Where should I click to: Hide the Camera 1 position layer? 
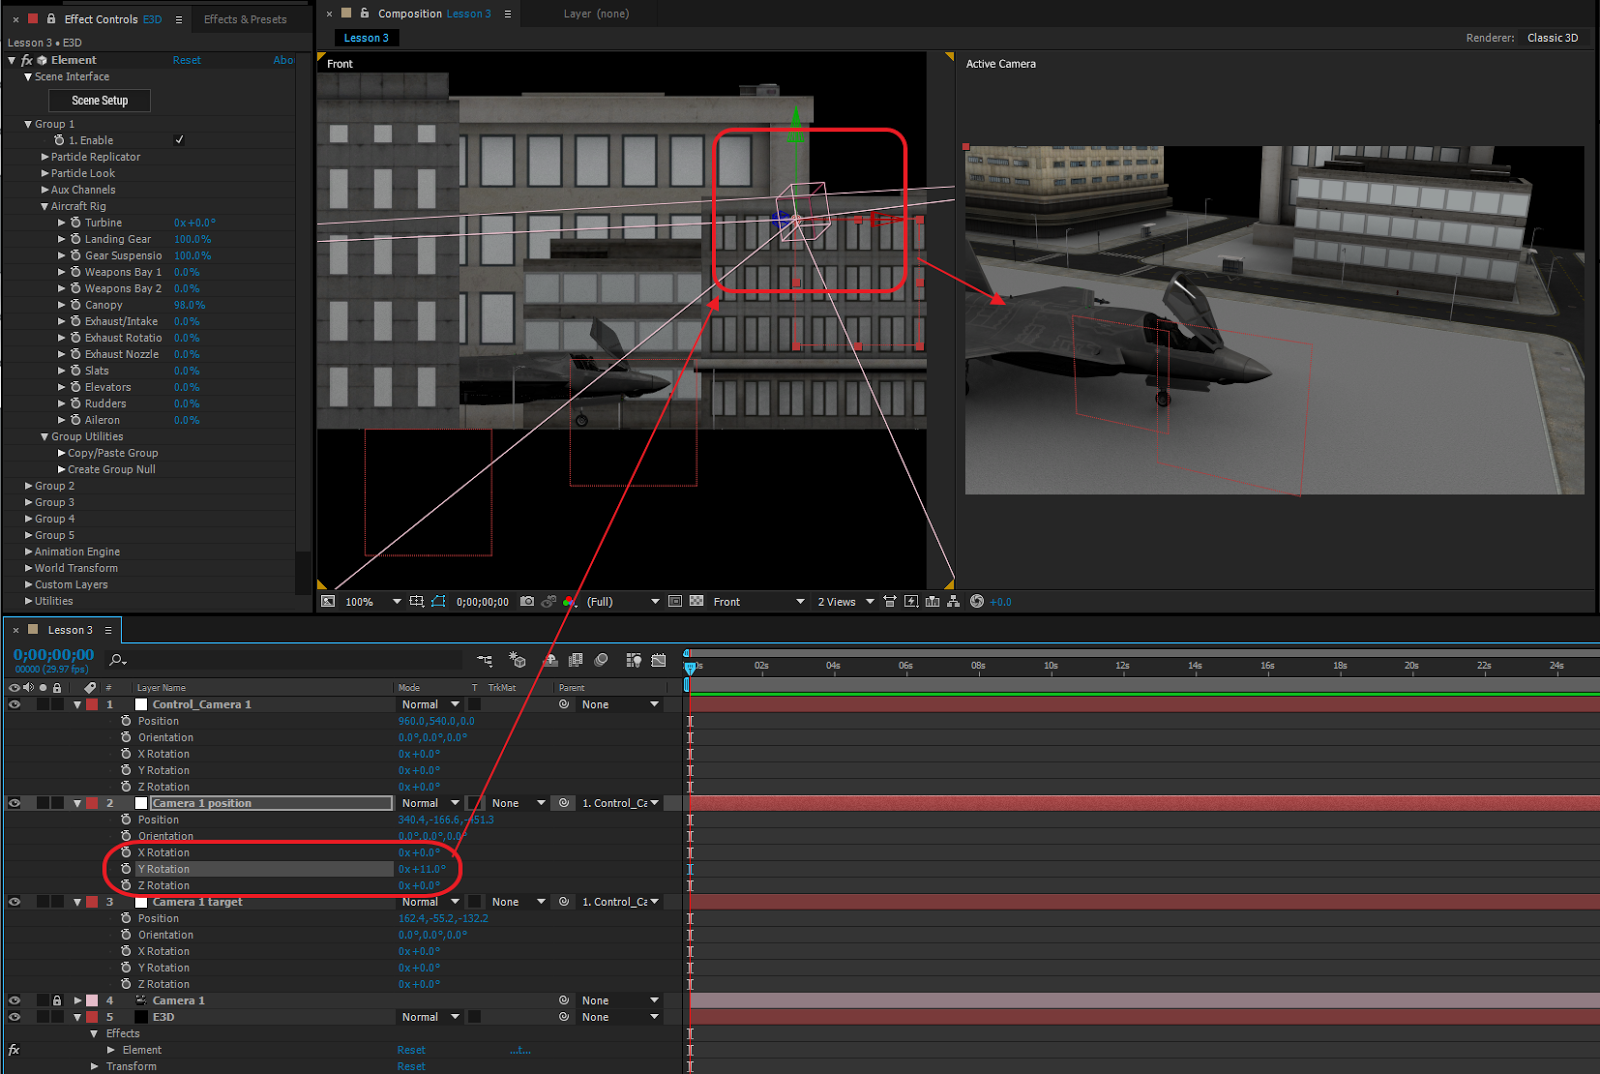point(14,803)
